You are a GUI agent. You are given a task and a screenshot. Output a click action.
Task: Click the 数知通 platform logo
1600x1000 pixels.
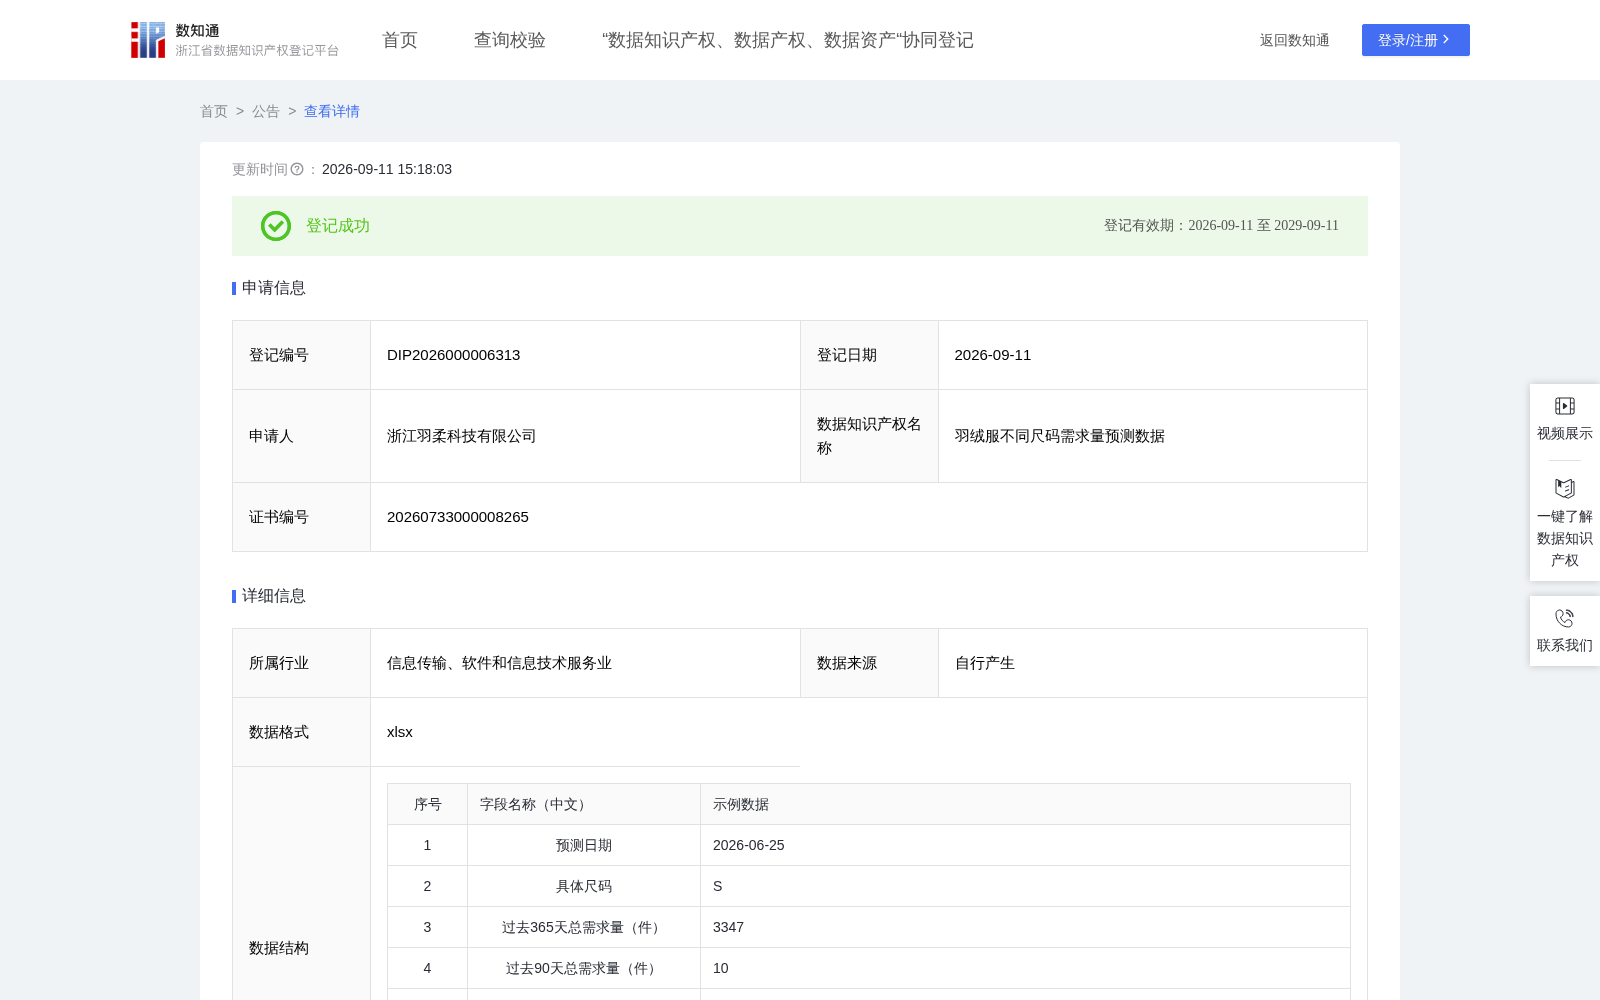(x=234, y=40)
